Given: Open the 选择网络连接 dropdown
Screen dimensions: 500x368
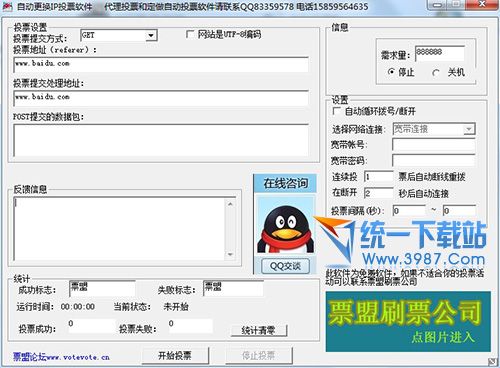Looking at the screenshot, I should click(469, 129).
